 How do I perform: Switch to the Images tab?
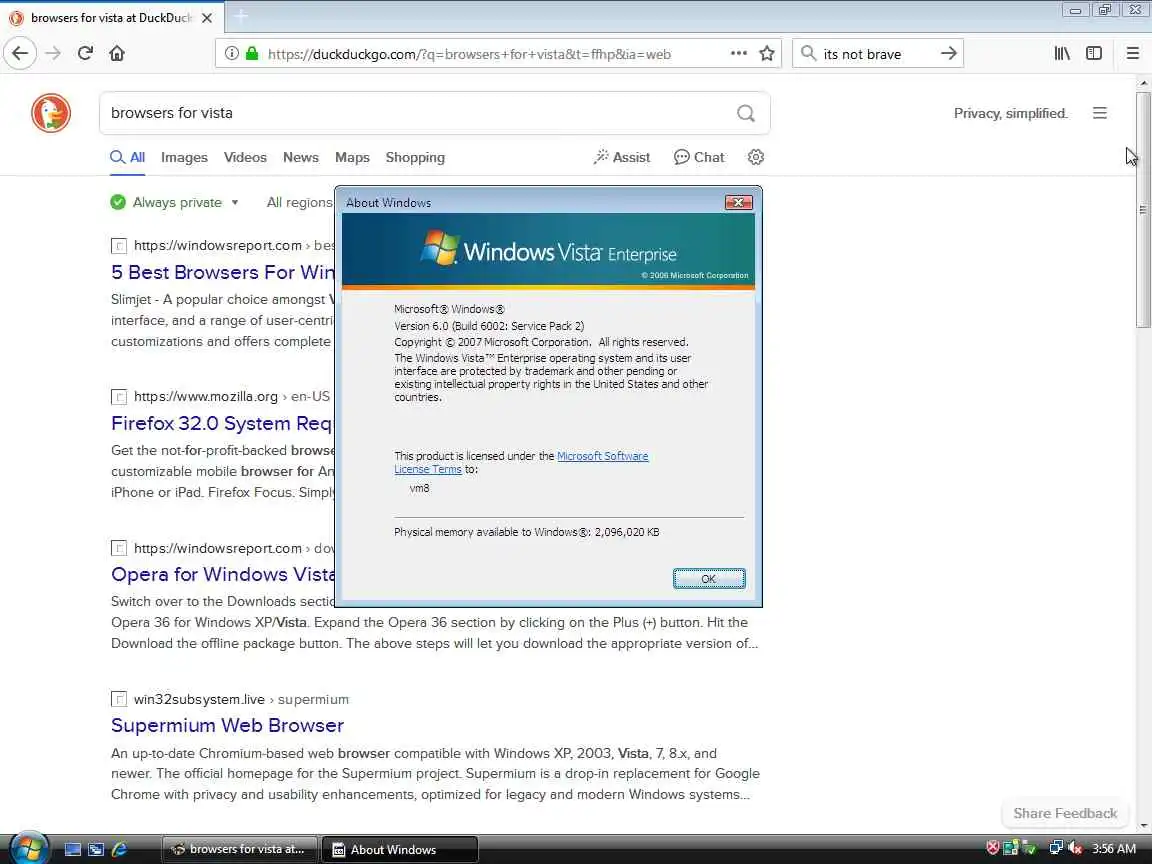[x=184, y=157]
